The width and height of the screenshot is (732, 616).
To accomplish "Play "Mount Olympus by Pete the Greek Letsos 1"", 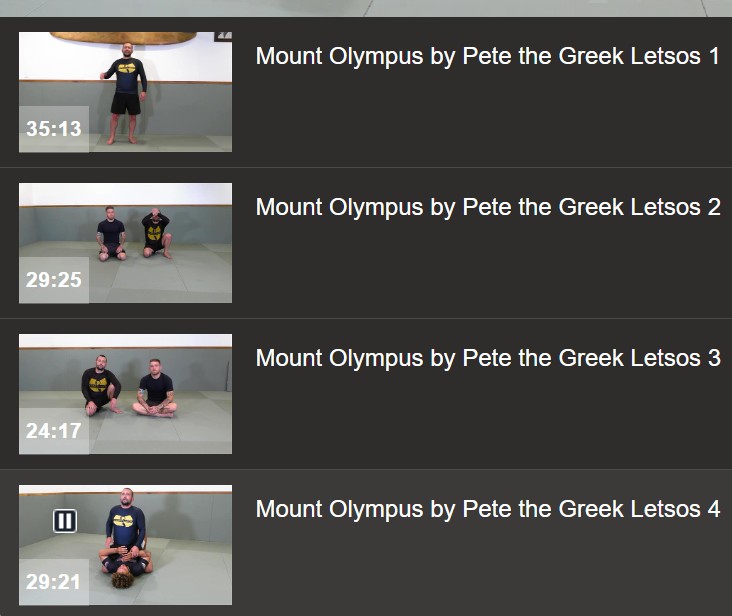I will (x=487, y=56).
